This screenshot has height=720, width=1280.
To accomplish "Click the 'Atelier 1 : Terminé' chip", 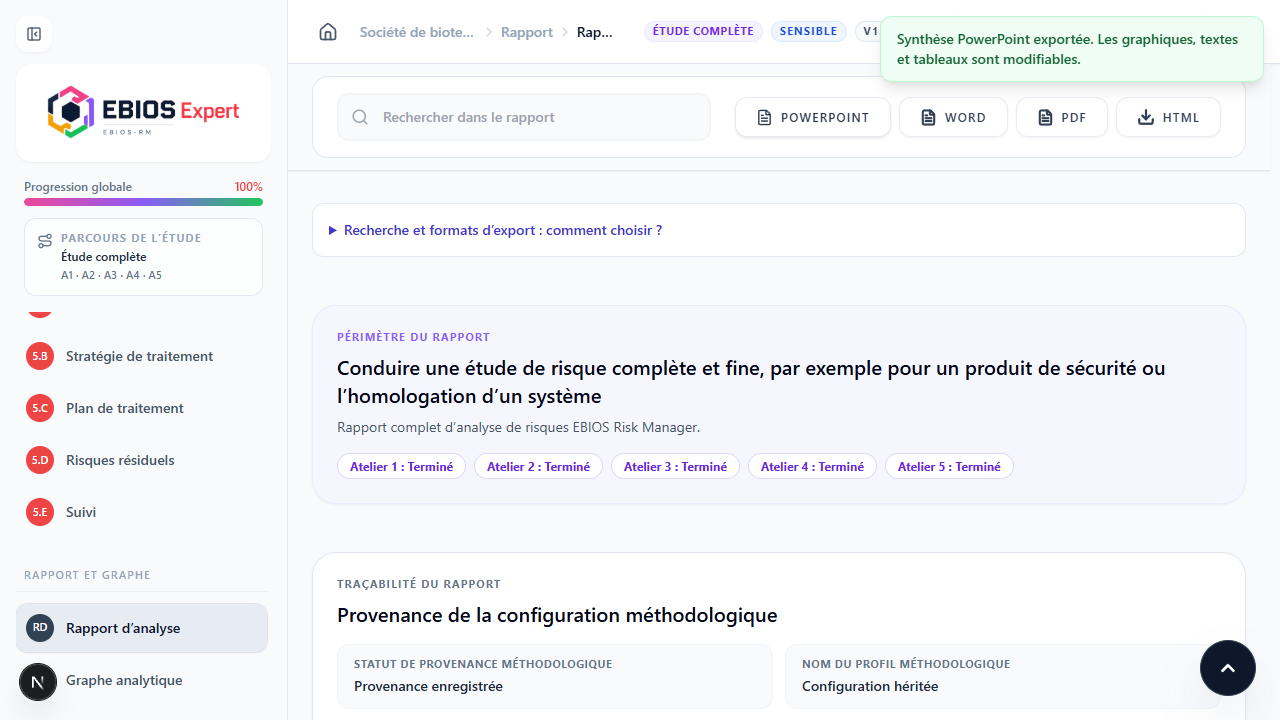I will [401, 467].
